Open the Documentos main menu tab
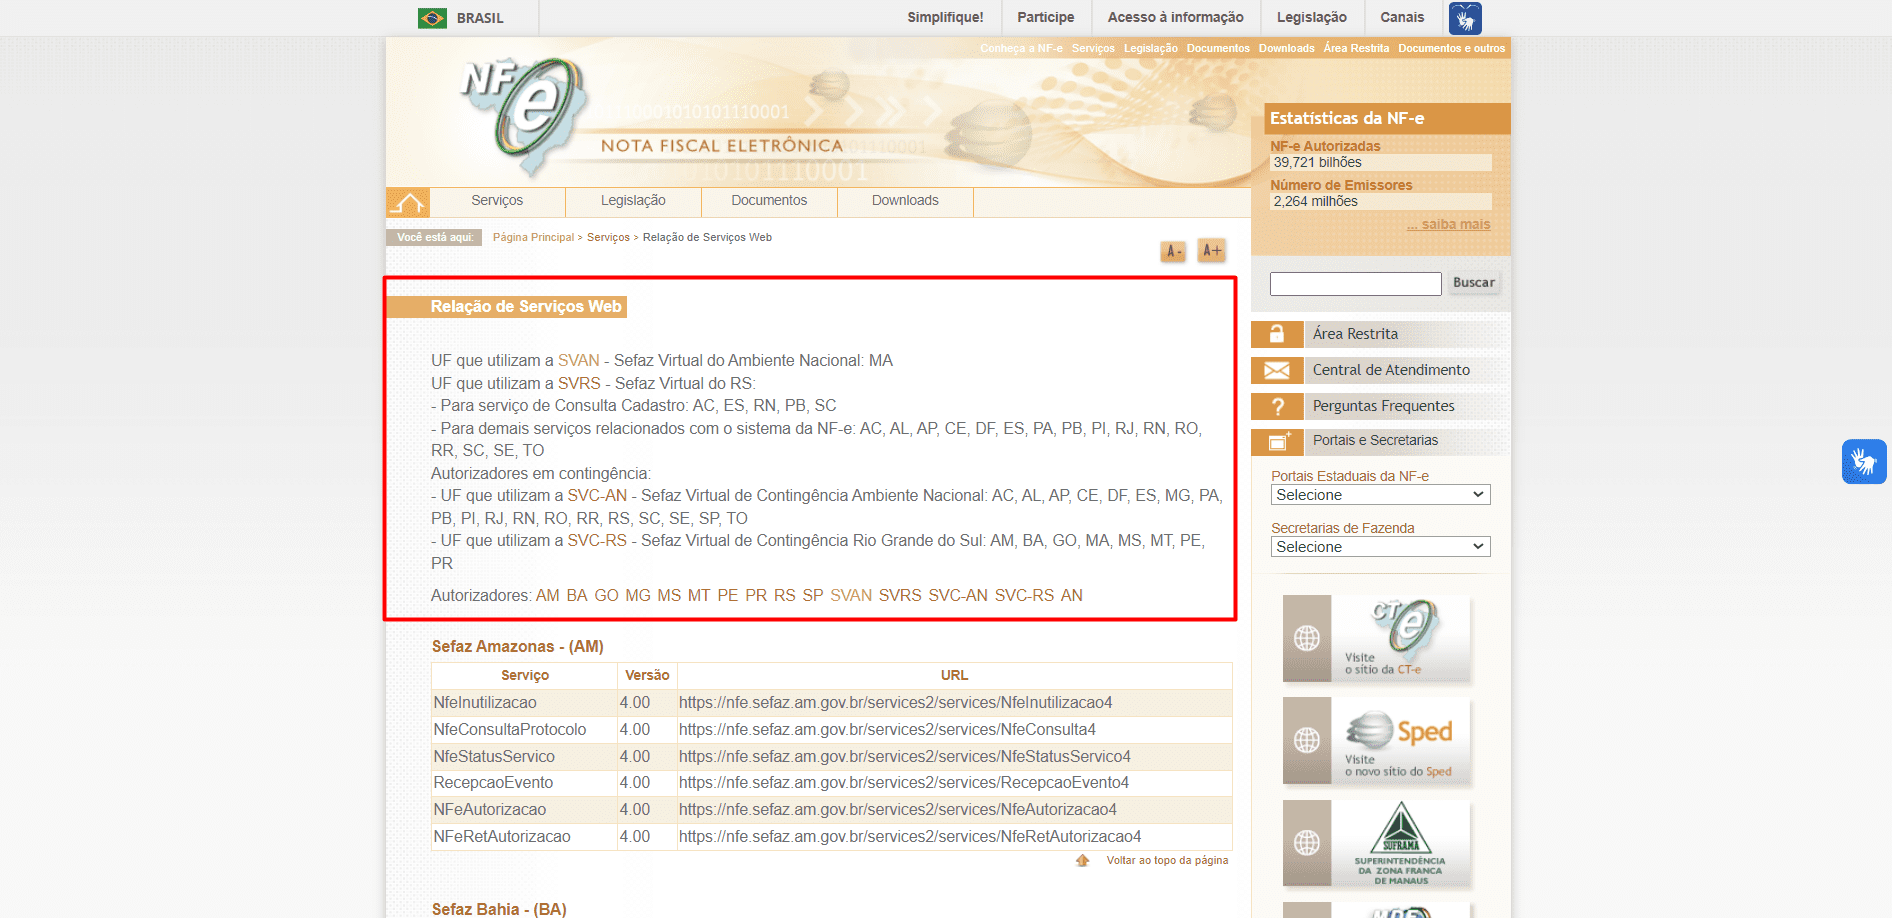This screenshot has width=1892, height=918. pos(769,201)
